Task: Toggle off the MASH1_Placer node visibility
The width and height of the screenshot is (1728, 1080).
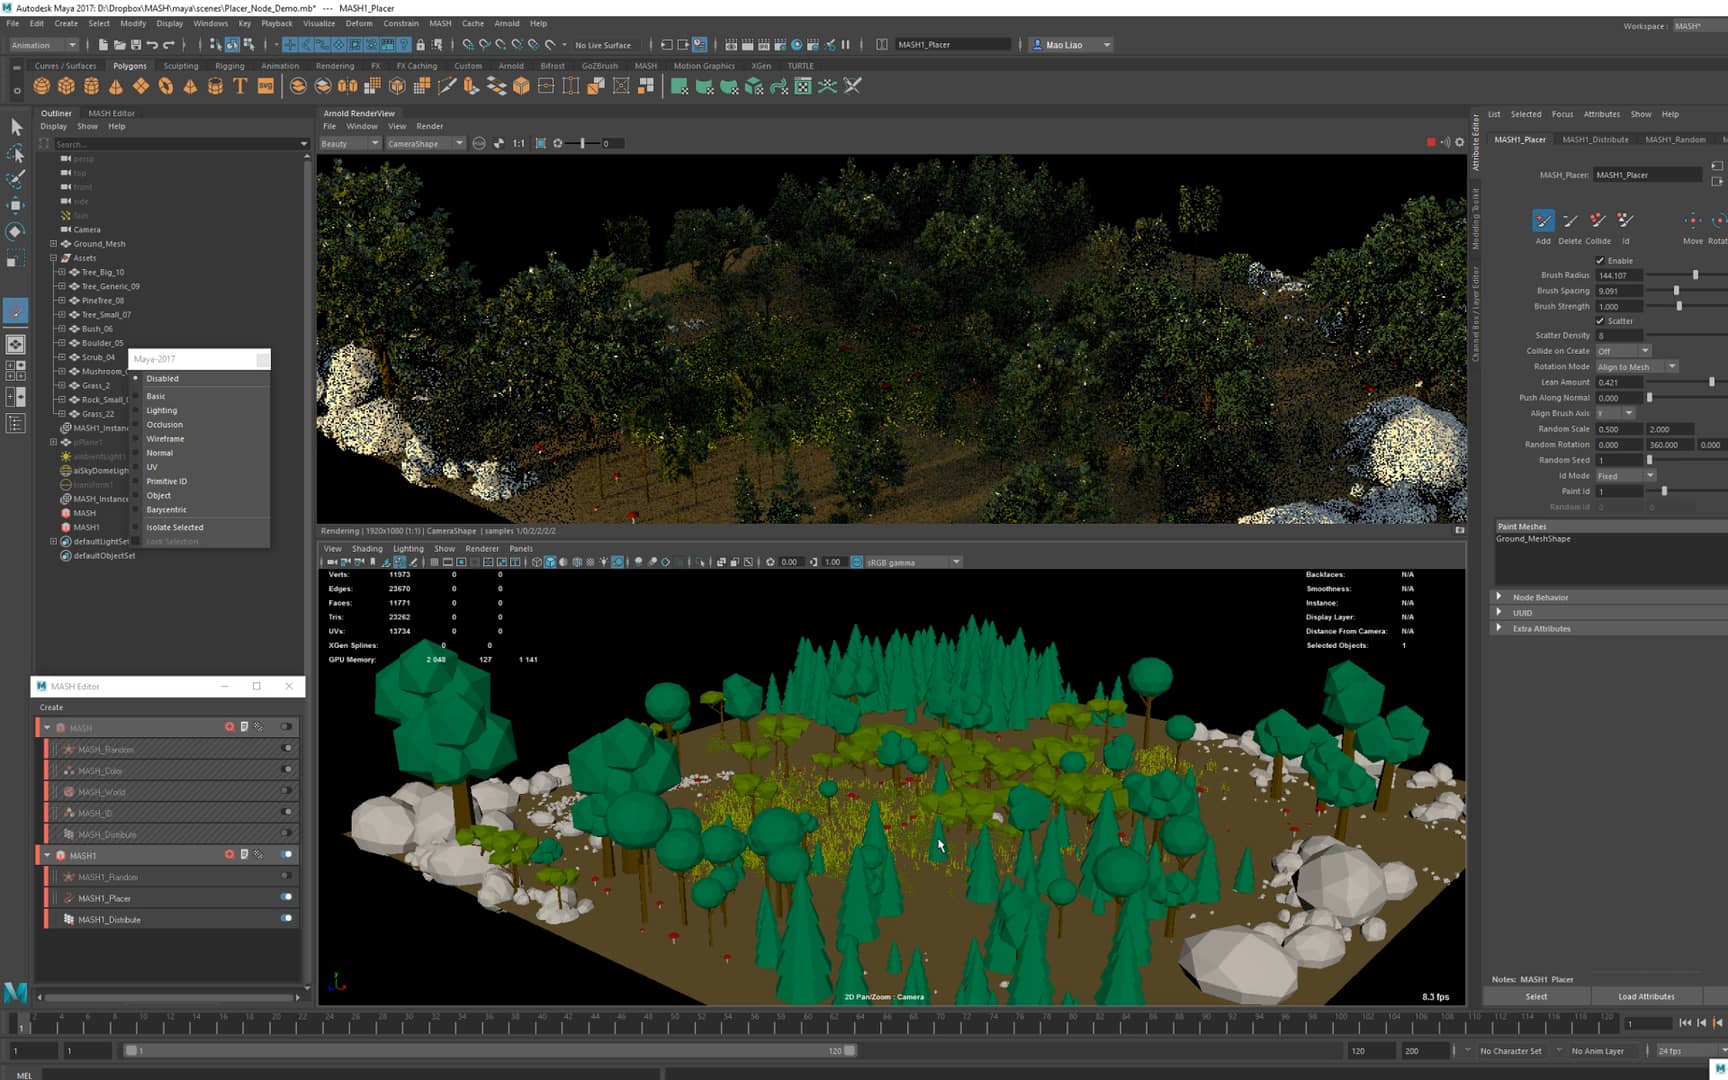Action: [287, 897]
